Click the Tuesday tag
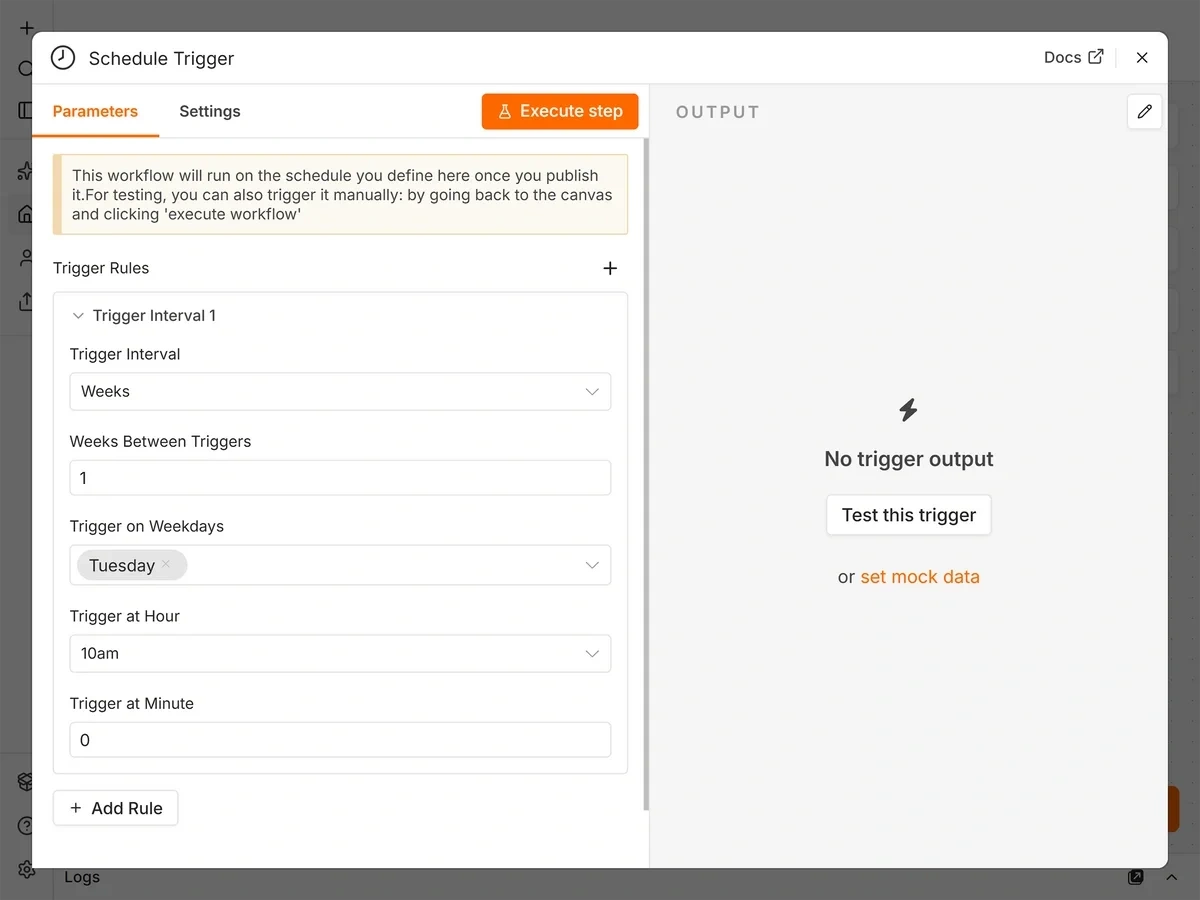 pyautogui.click(x=132, y=565)
